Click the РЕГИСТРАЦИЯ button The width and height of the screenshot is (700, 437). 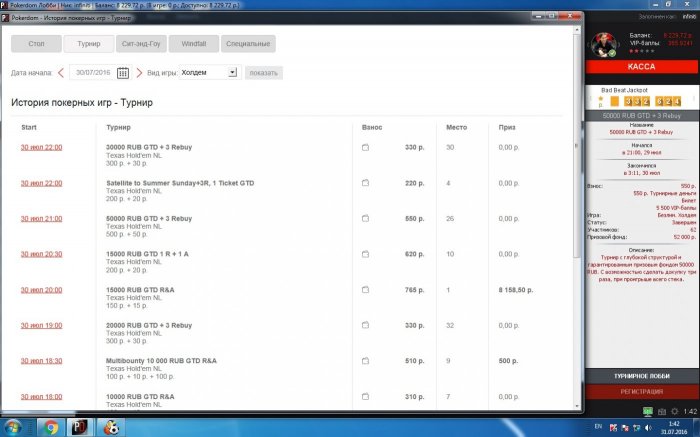click(642, 391)
